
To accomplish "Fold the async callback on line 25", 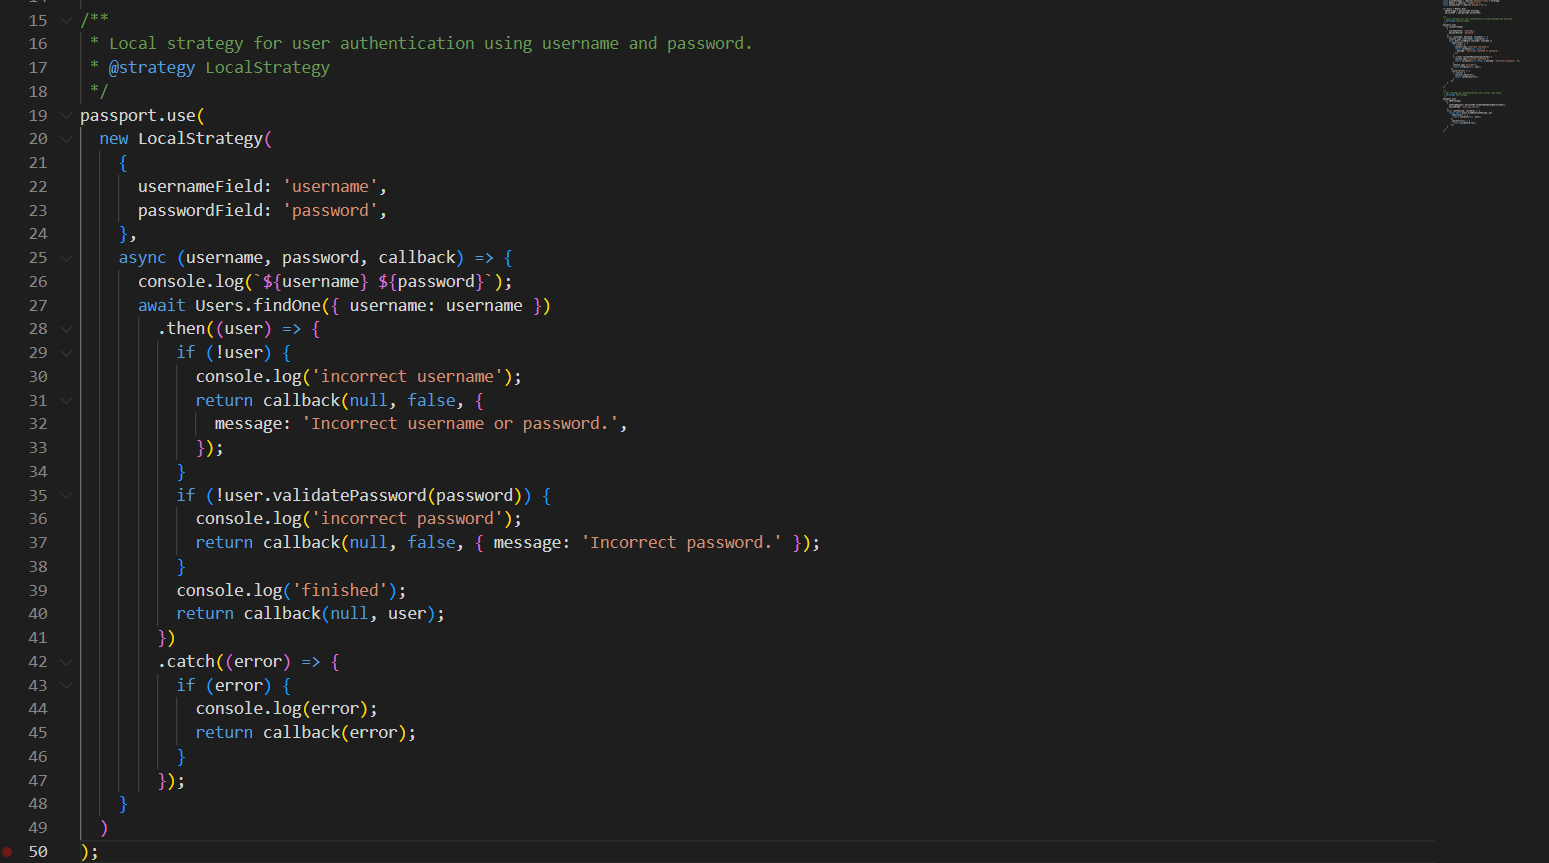I will 66,258.
